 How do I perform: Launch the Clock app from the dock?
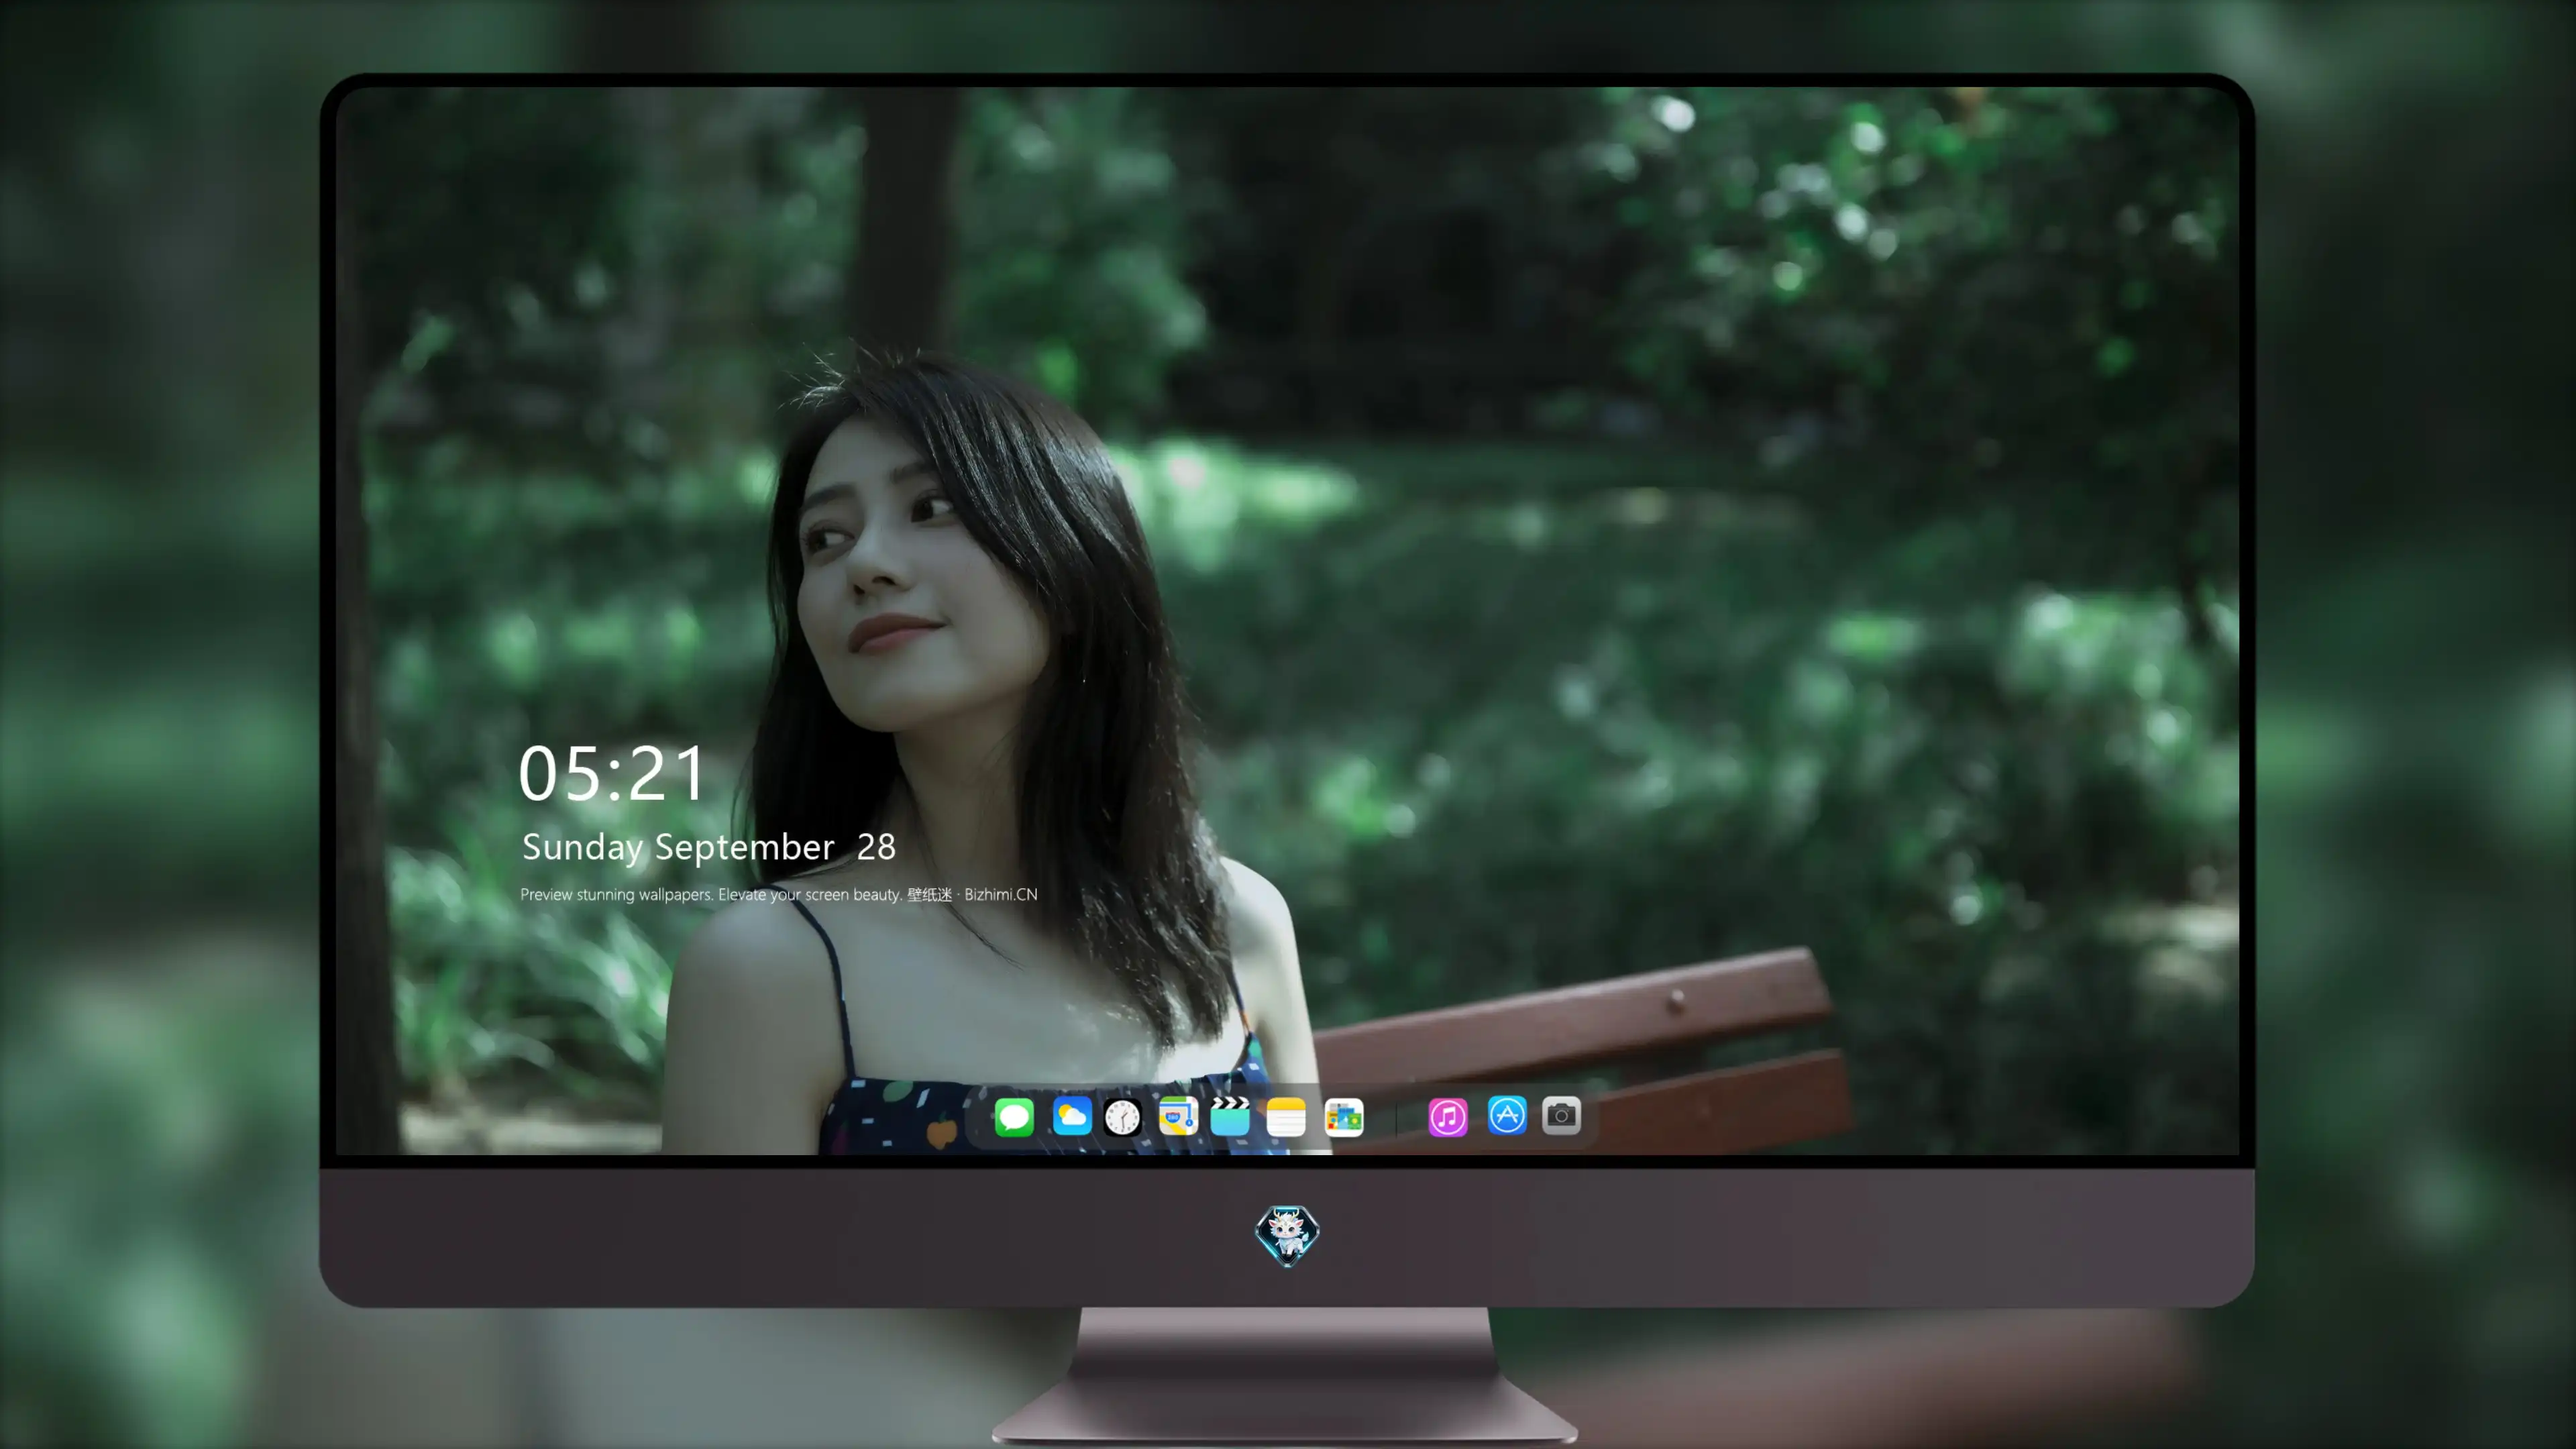click(x=1122, y=1116)
